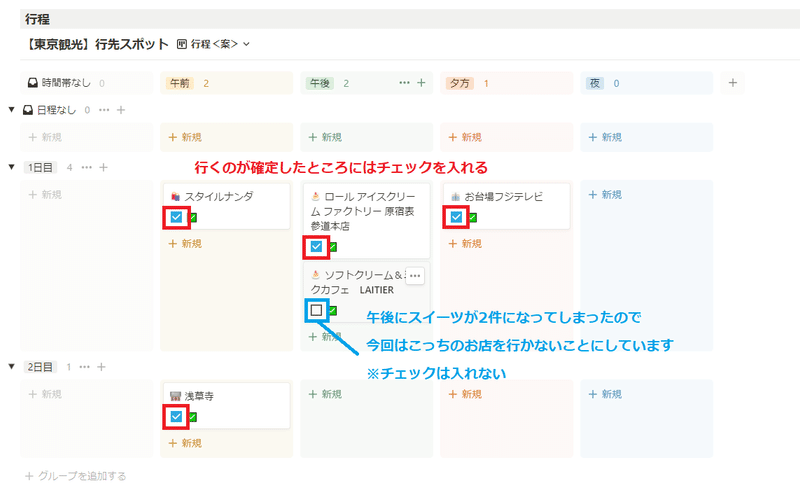Add 新規 in 2日目 row 時間帯なし column
This screenshot has height=495, width=800.
point(45,394)
